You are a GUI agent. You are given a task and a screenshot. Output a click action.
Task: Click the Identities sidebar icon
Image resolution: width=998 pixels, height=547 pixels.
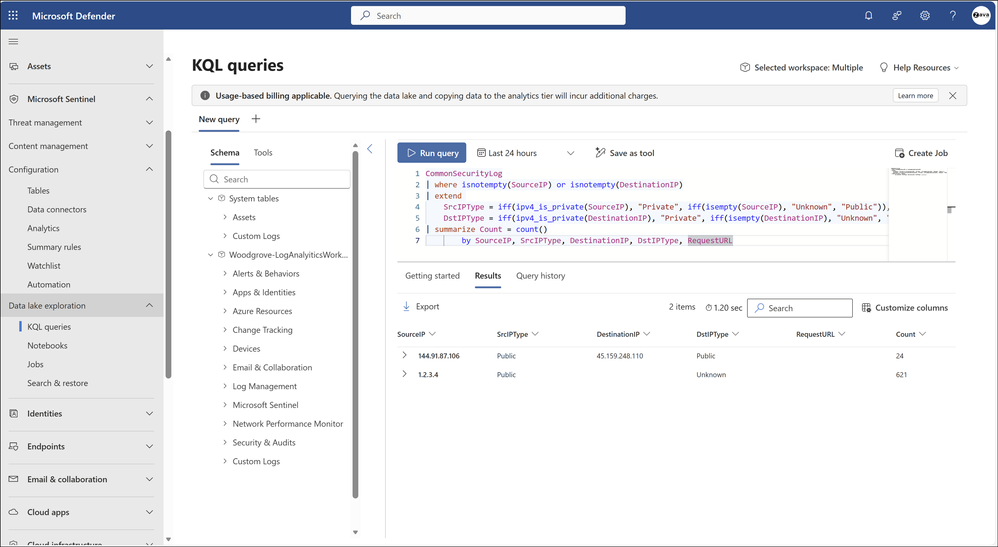(14, 413)
